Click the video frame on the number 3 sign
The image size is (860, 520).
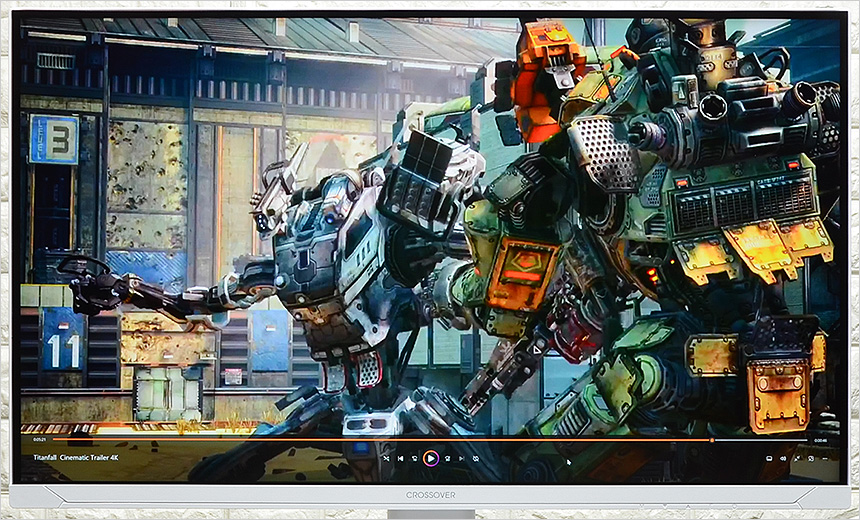click(54, 139)
